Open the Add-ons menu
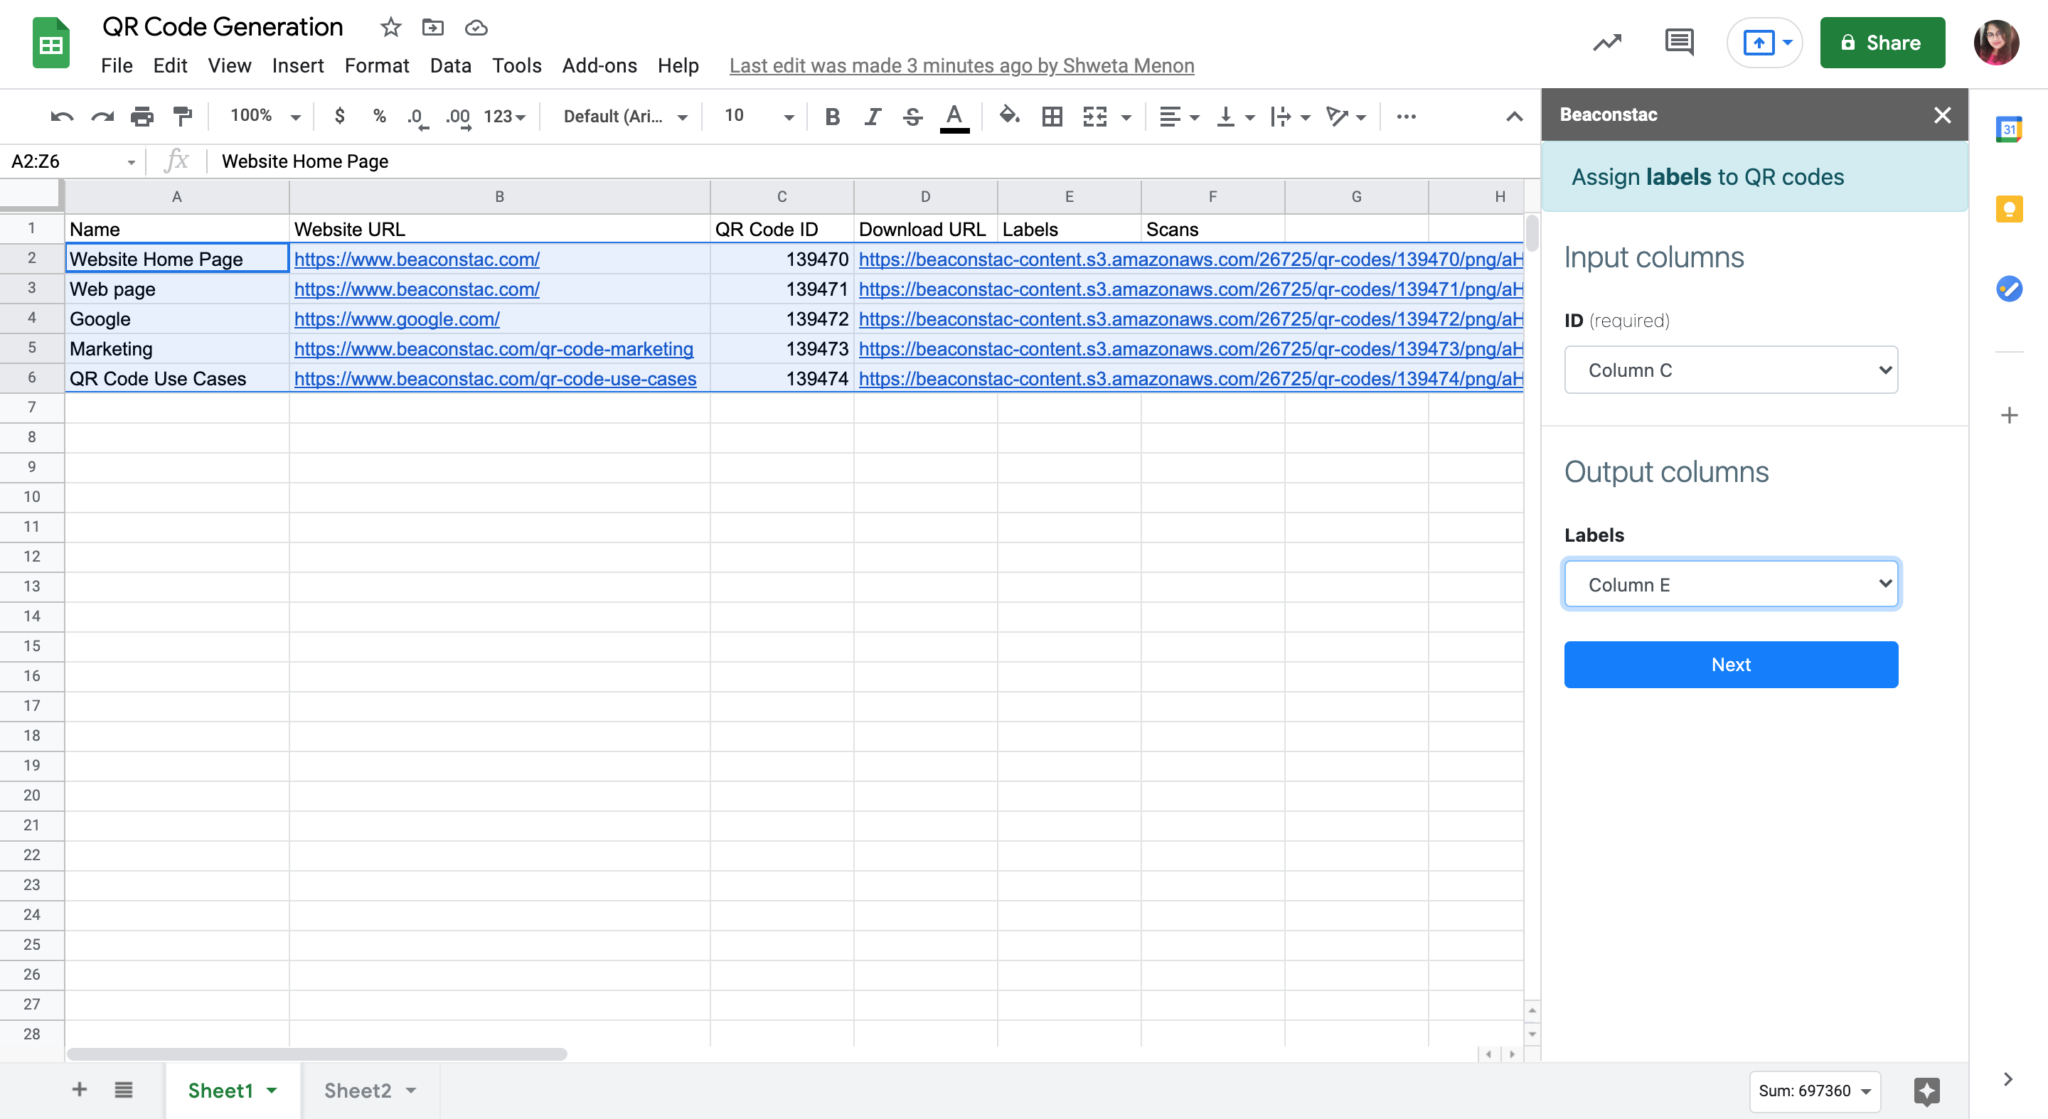Screen dimensions: 2048x1119 (599, 65)
